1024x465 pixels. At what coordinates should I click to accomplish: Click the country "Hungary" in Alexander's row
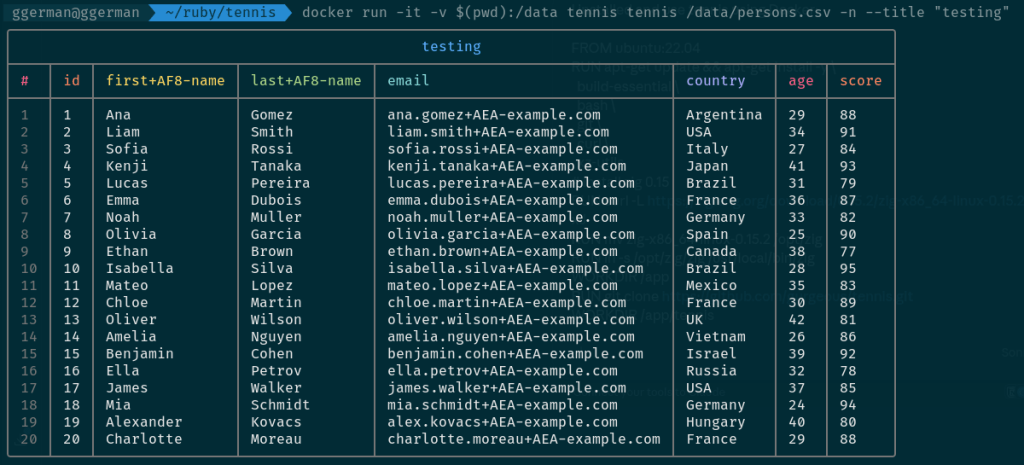click(x=715, y=422)
